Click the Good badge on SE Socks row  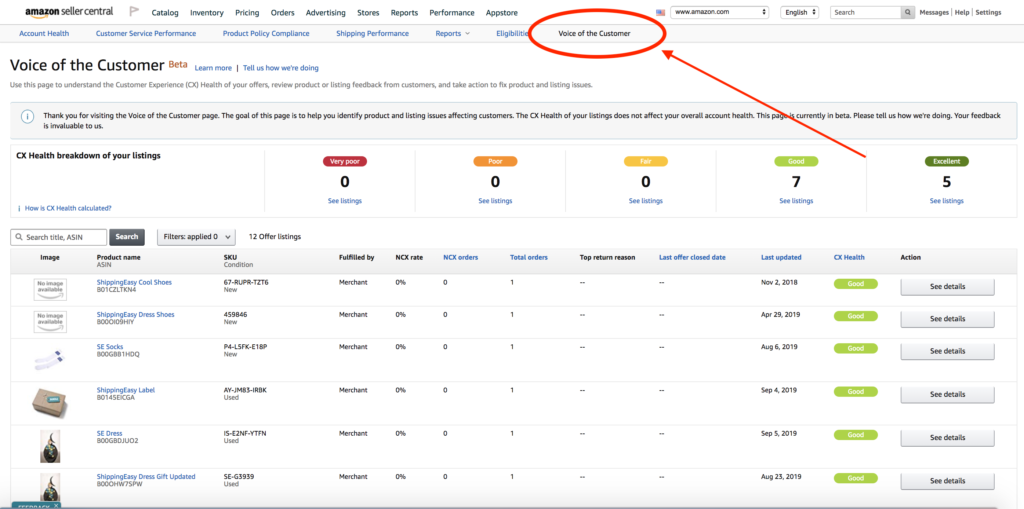[856, 348]
